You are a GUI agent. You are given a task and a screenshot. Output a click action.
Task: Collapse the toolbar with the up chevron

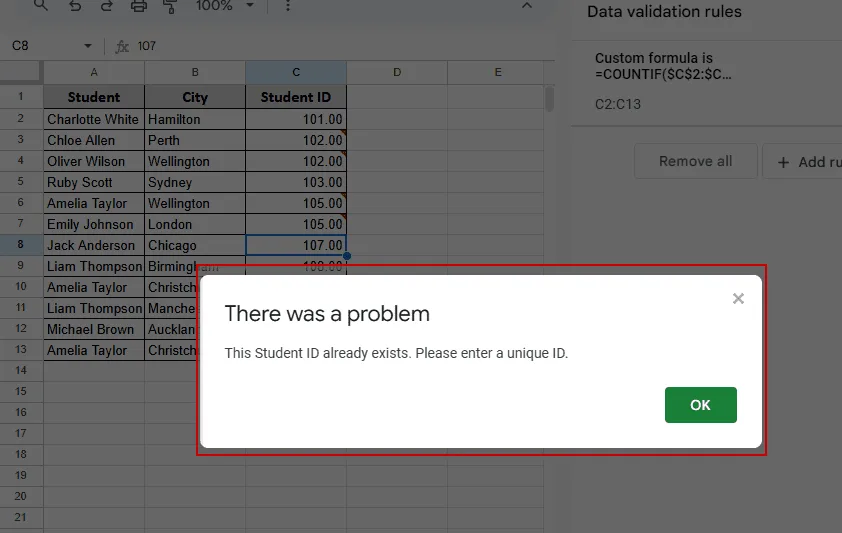coord(527,6)
